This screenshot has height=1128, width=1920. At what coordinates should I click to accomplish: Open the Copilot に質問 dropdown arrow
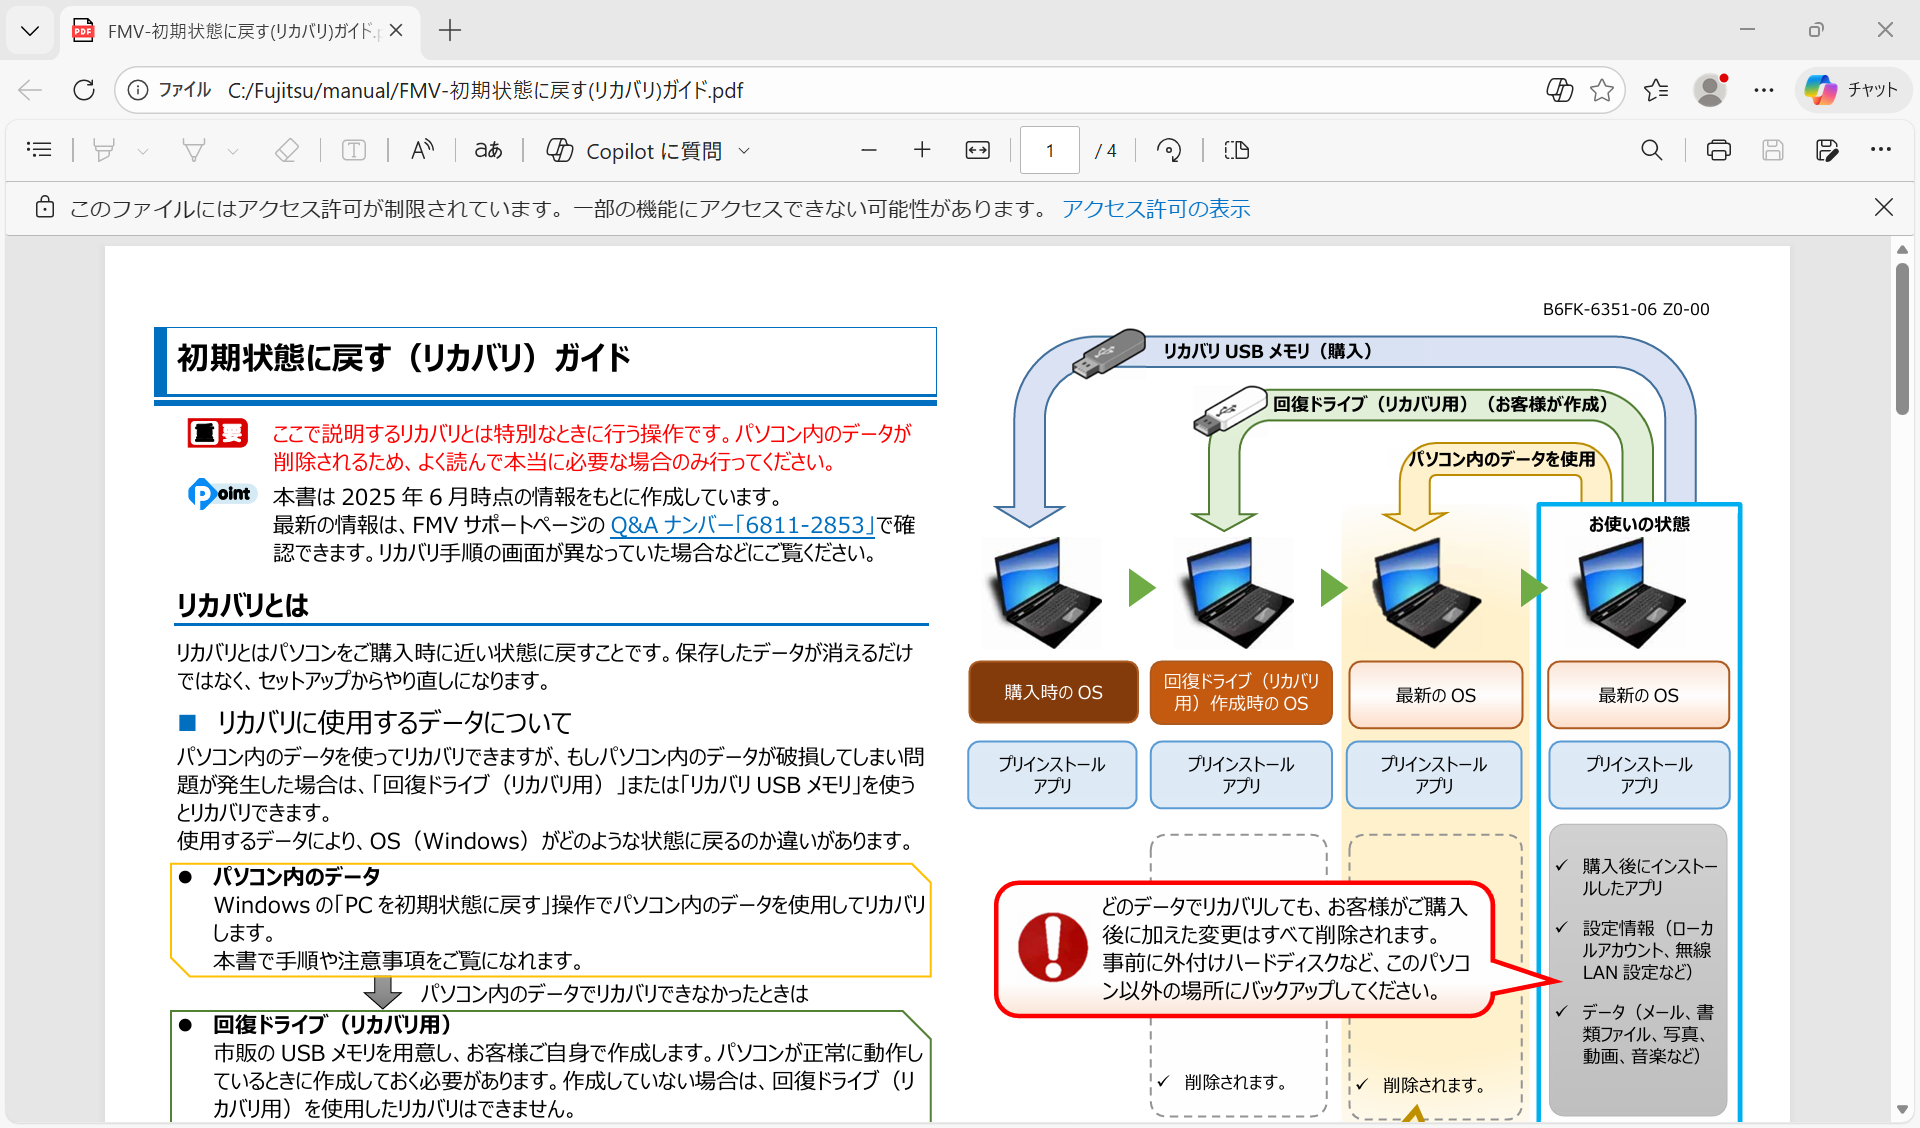[x=744, y=151]
